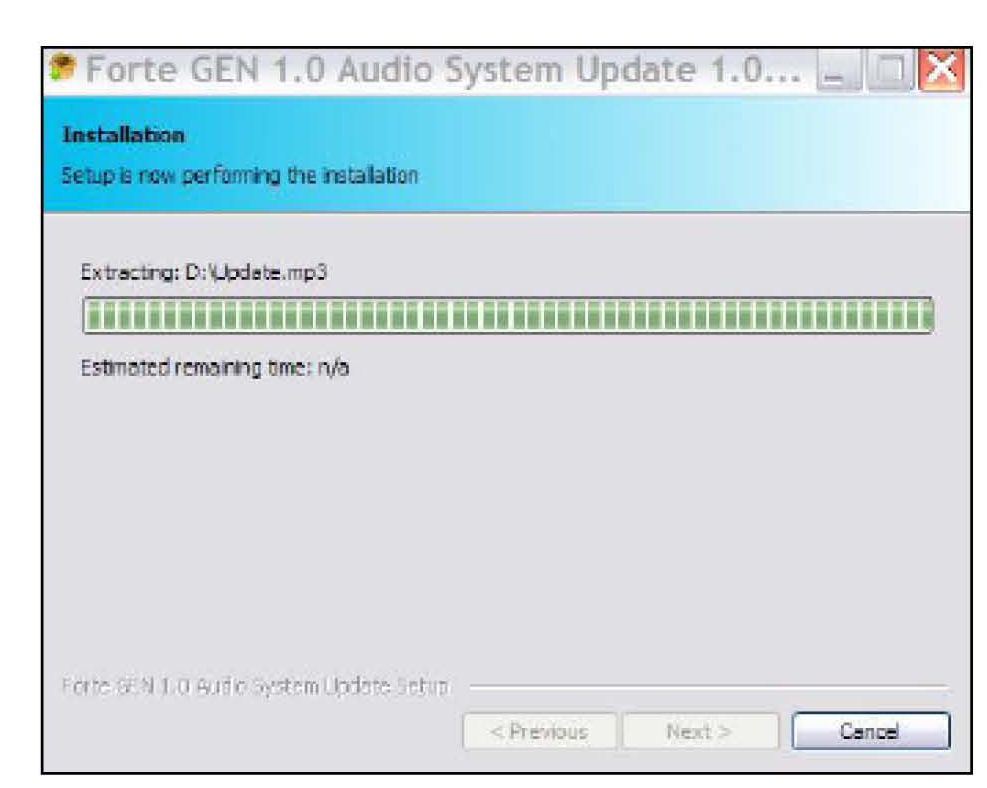Image resolution: width=987 pixels, height=788 pixels.
Task: Maximize the Forte GEN update window
Action: 891,70
